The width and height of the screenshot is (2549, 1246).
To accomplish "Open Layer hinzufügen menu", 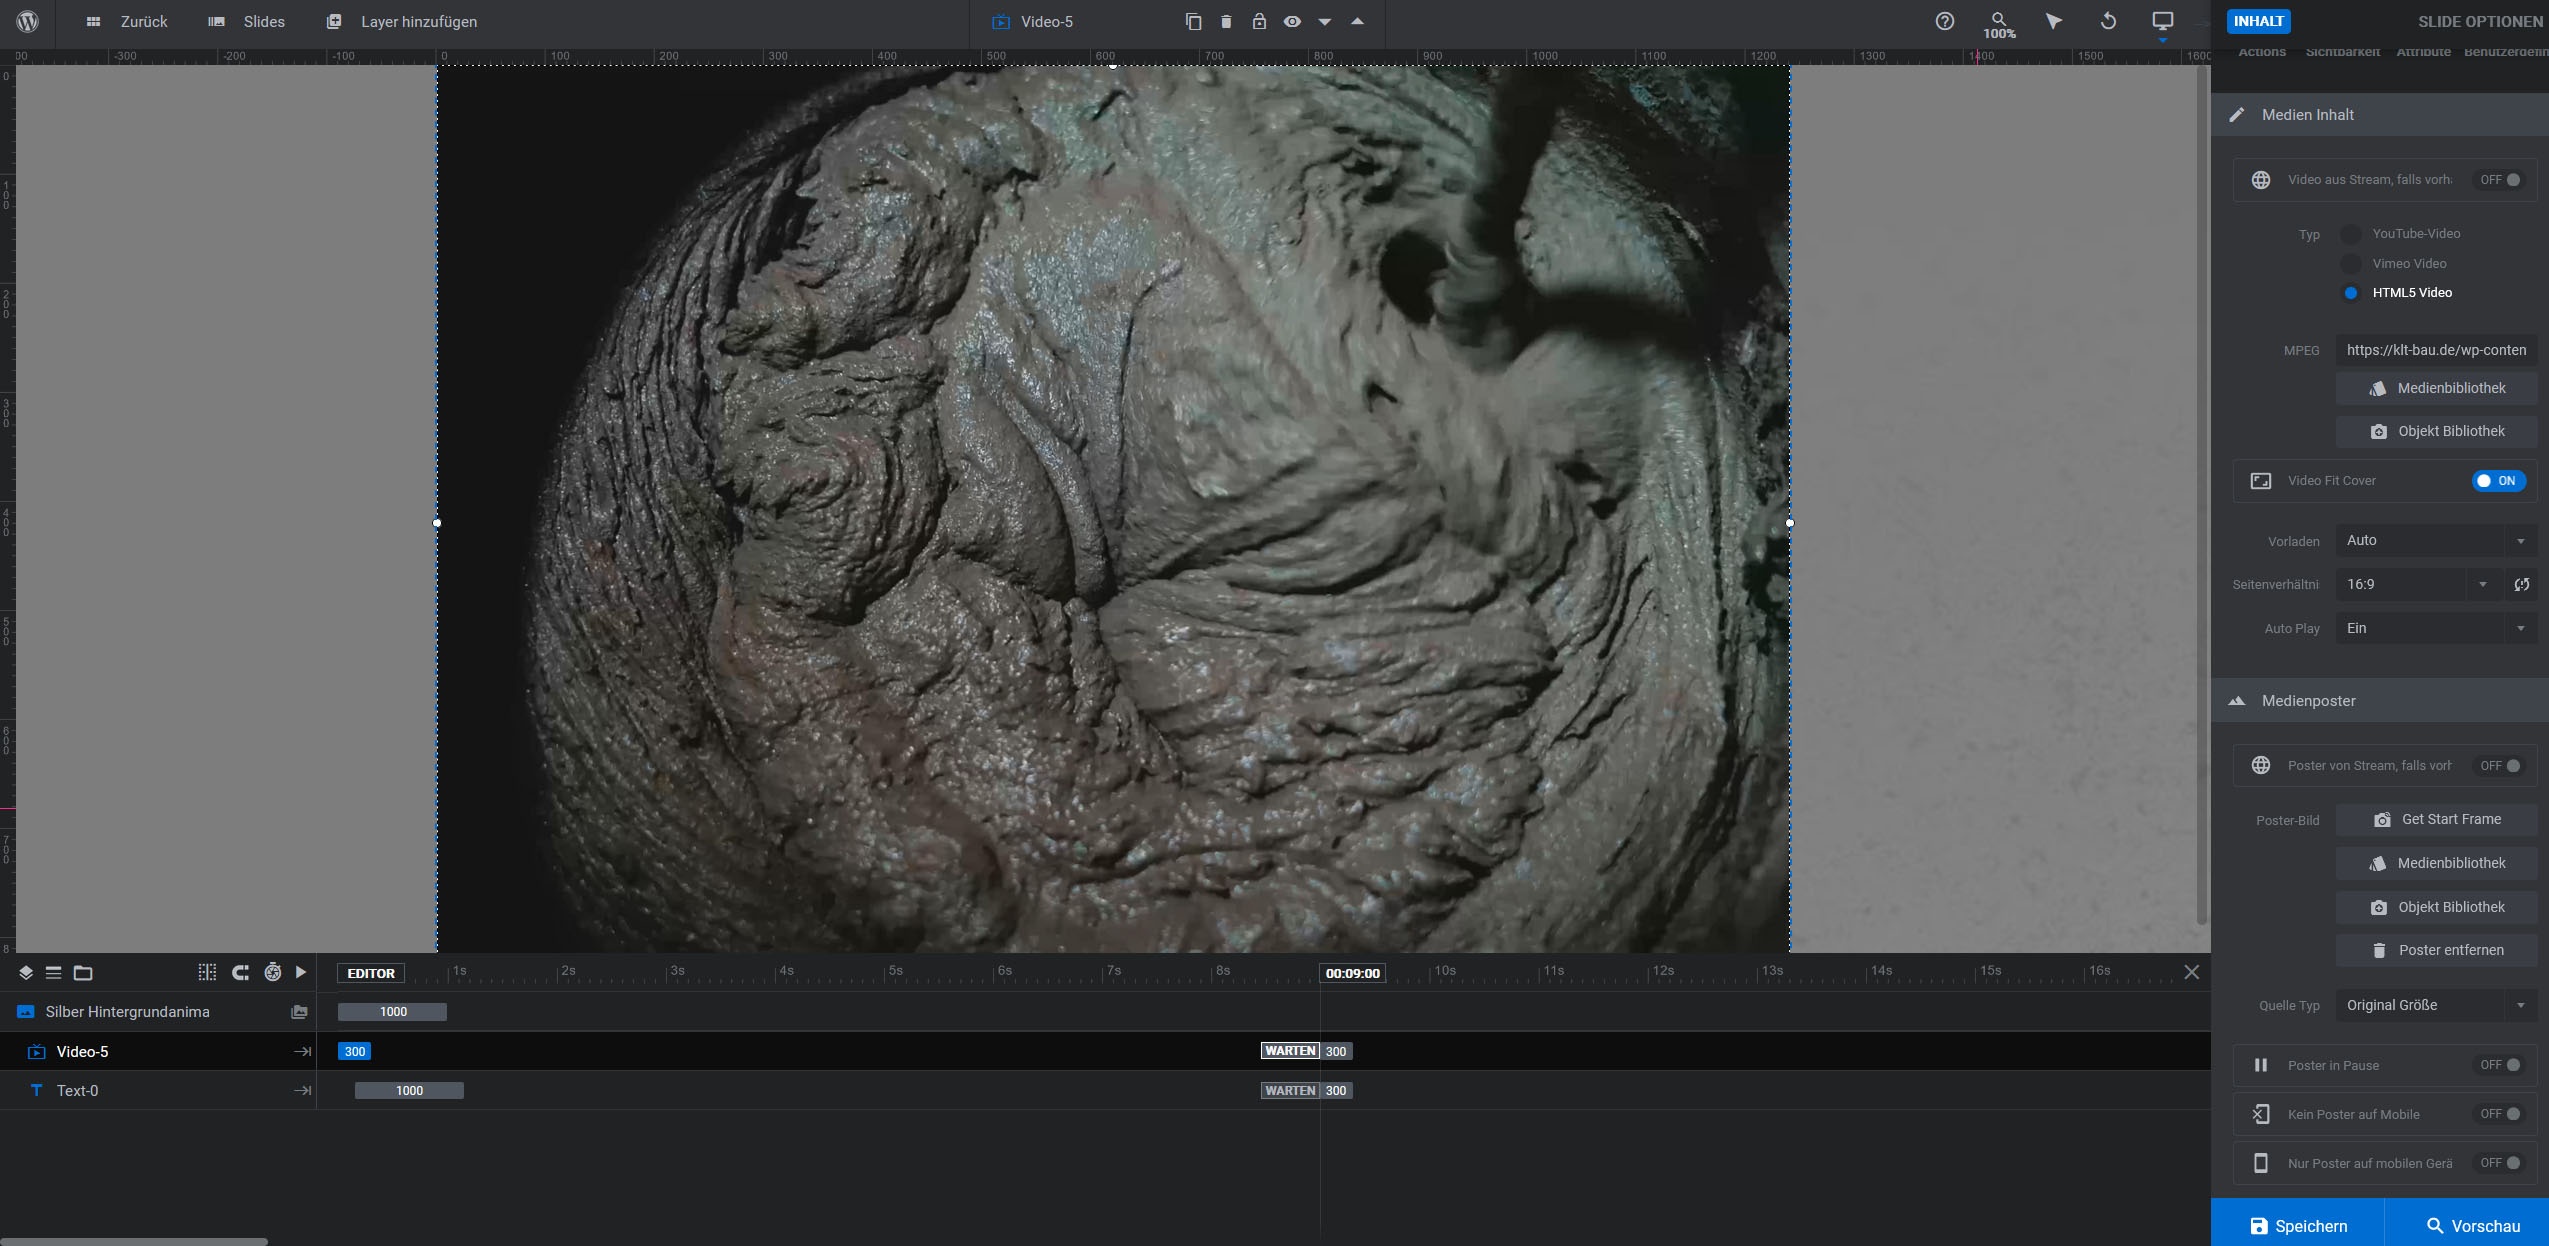I will (402, 21).
